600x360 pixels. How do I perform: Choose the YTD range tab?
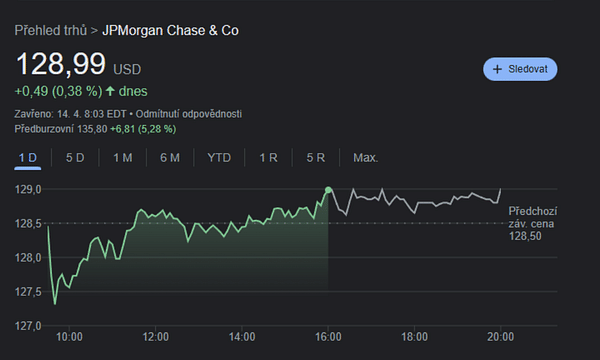pyautogui.click(x=219, y=158)
